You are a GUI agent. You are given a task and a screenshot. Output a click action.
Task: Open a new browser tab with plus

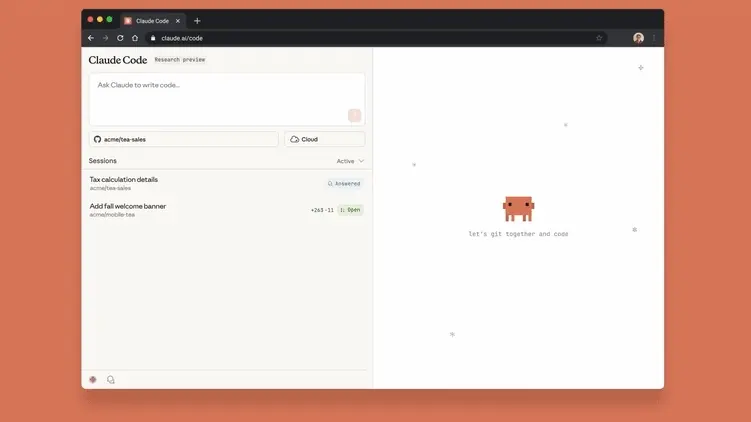point(197,21)
